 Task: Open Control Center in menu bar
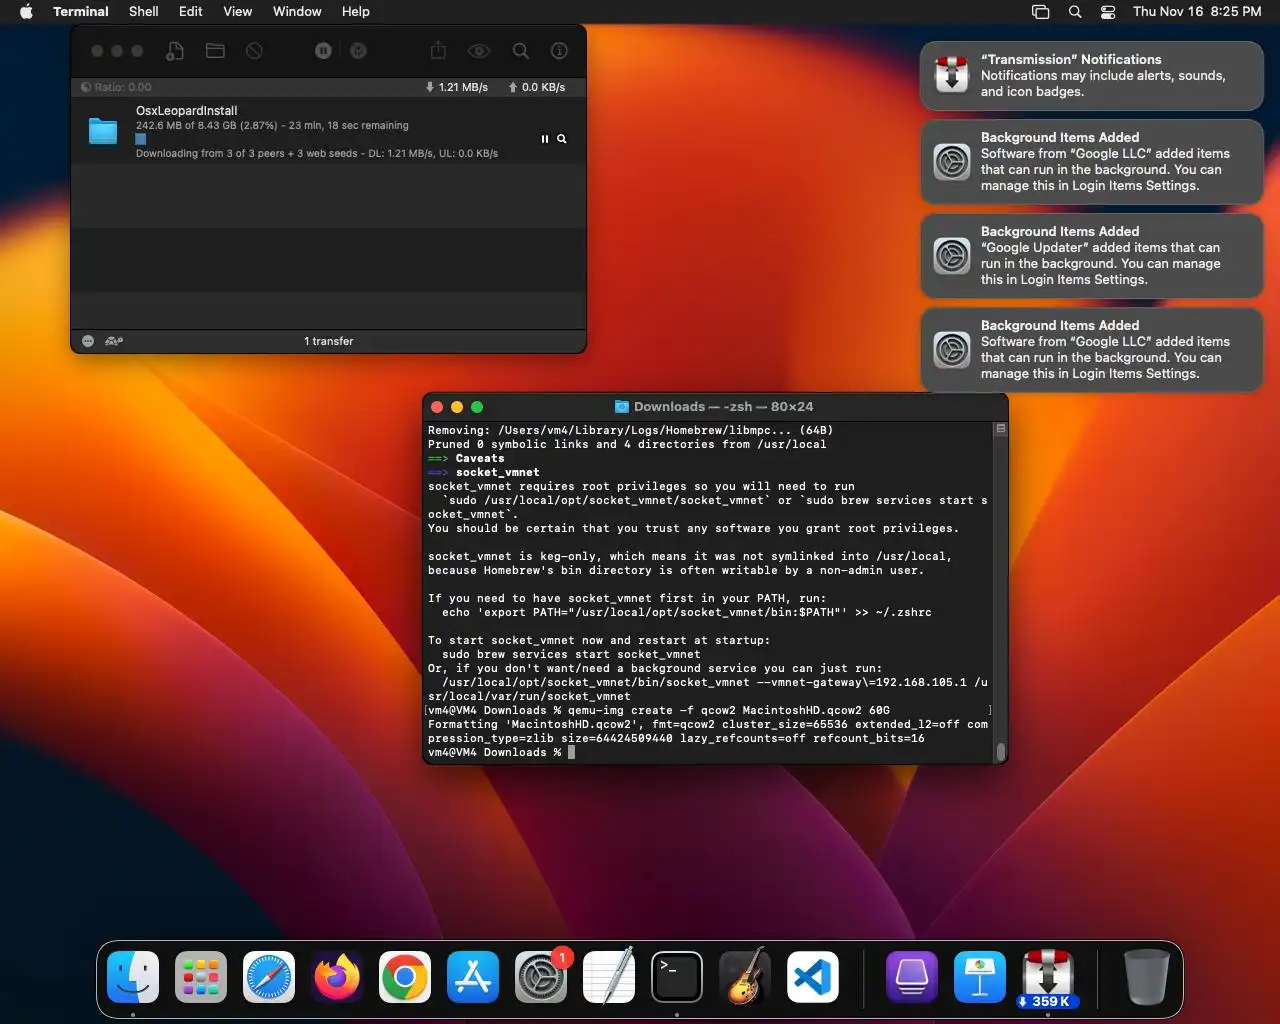tap(1108, 12)
